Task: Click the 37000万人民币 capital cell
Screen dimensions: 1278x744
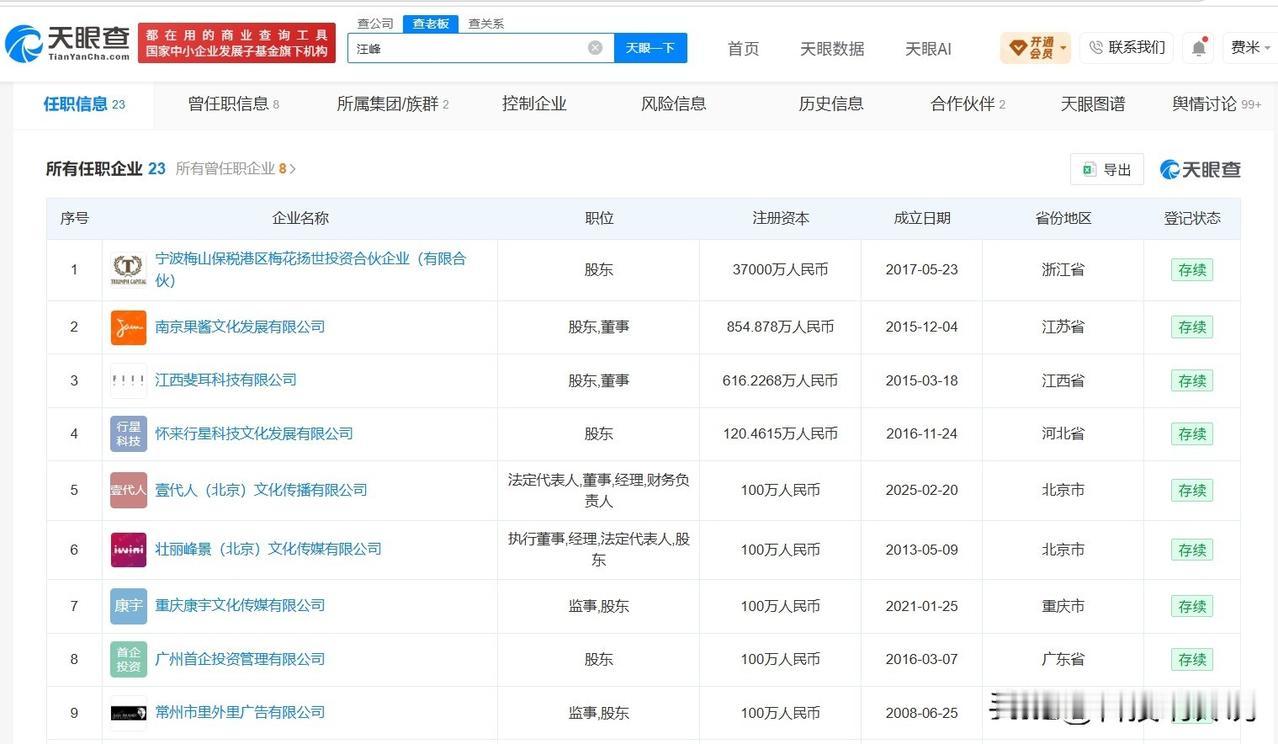Action: [x=780, y=270]
